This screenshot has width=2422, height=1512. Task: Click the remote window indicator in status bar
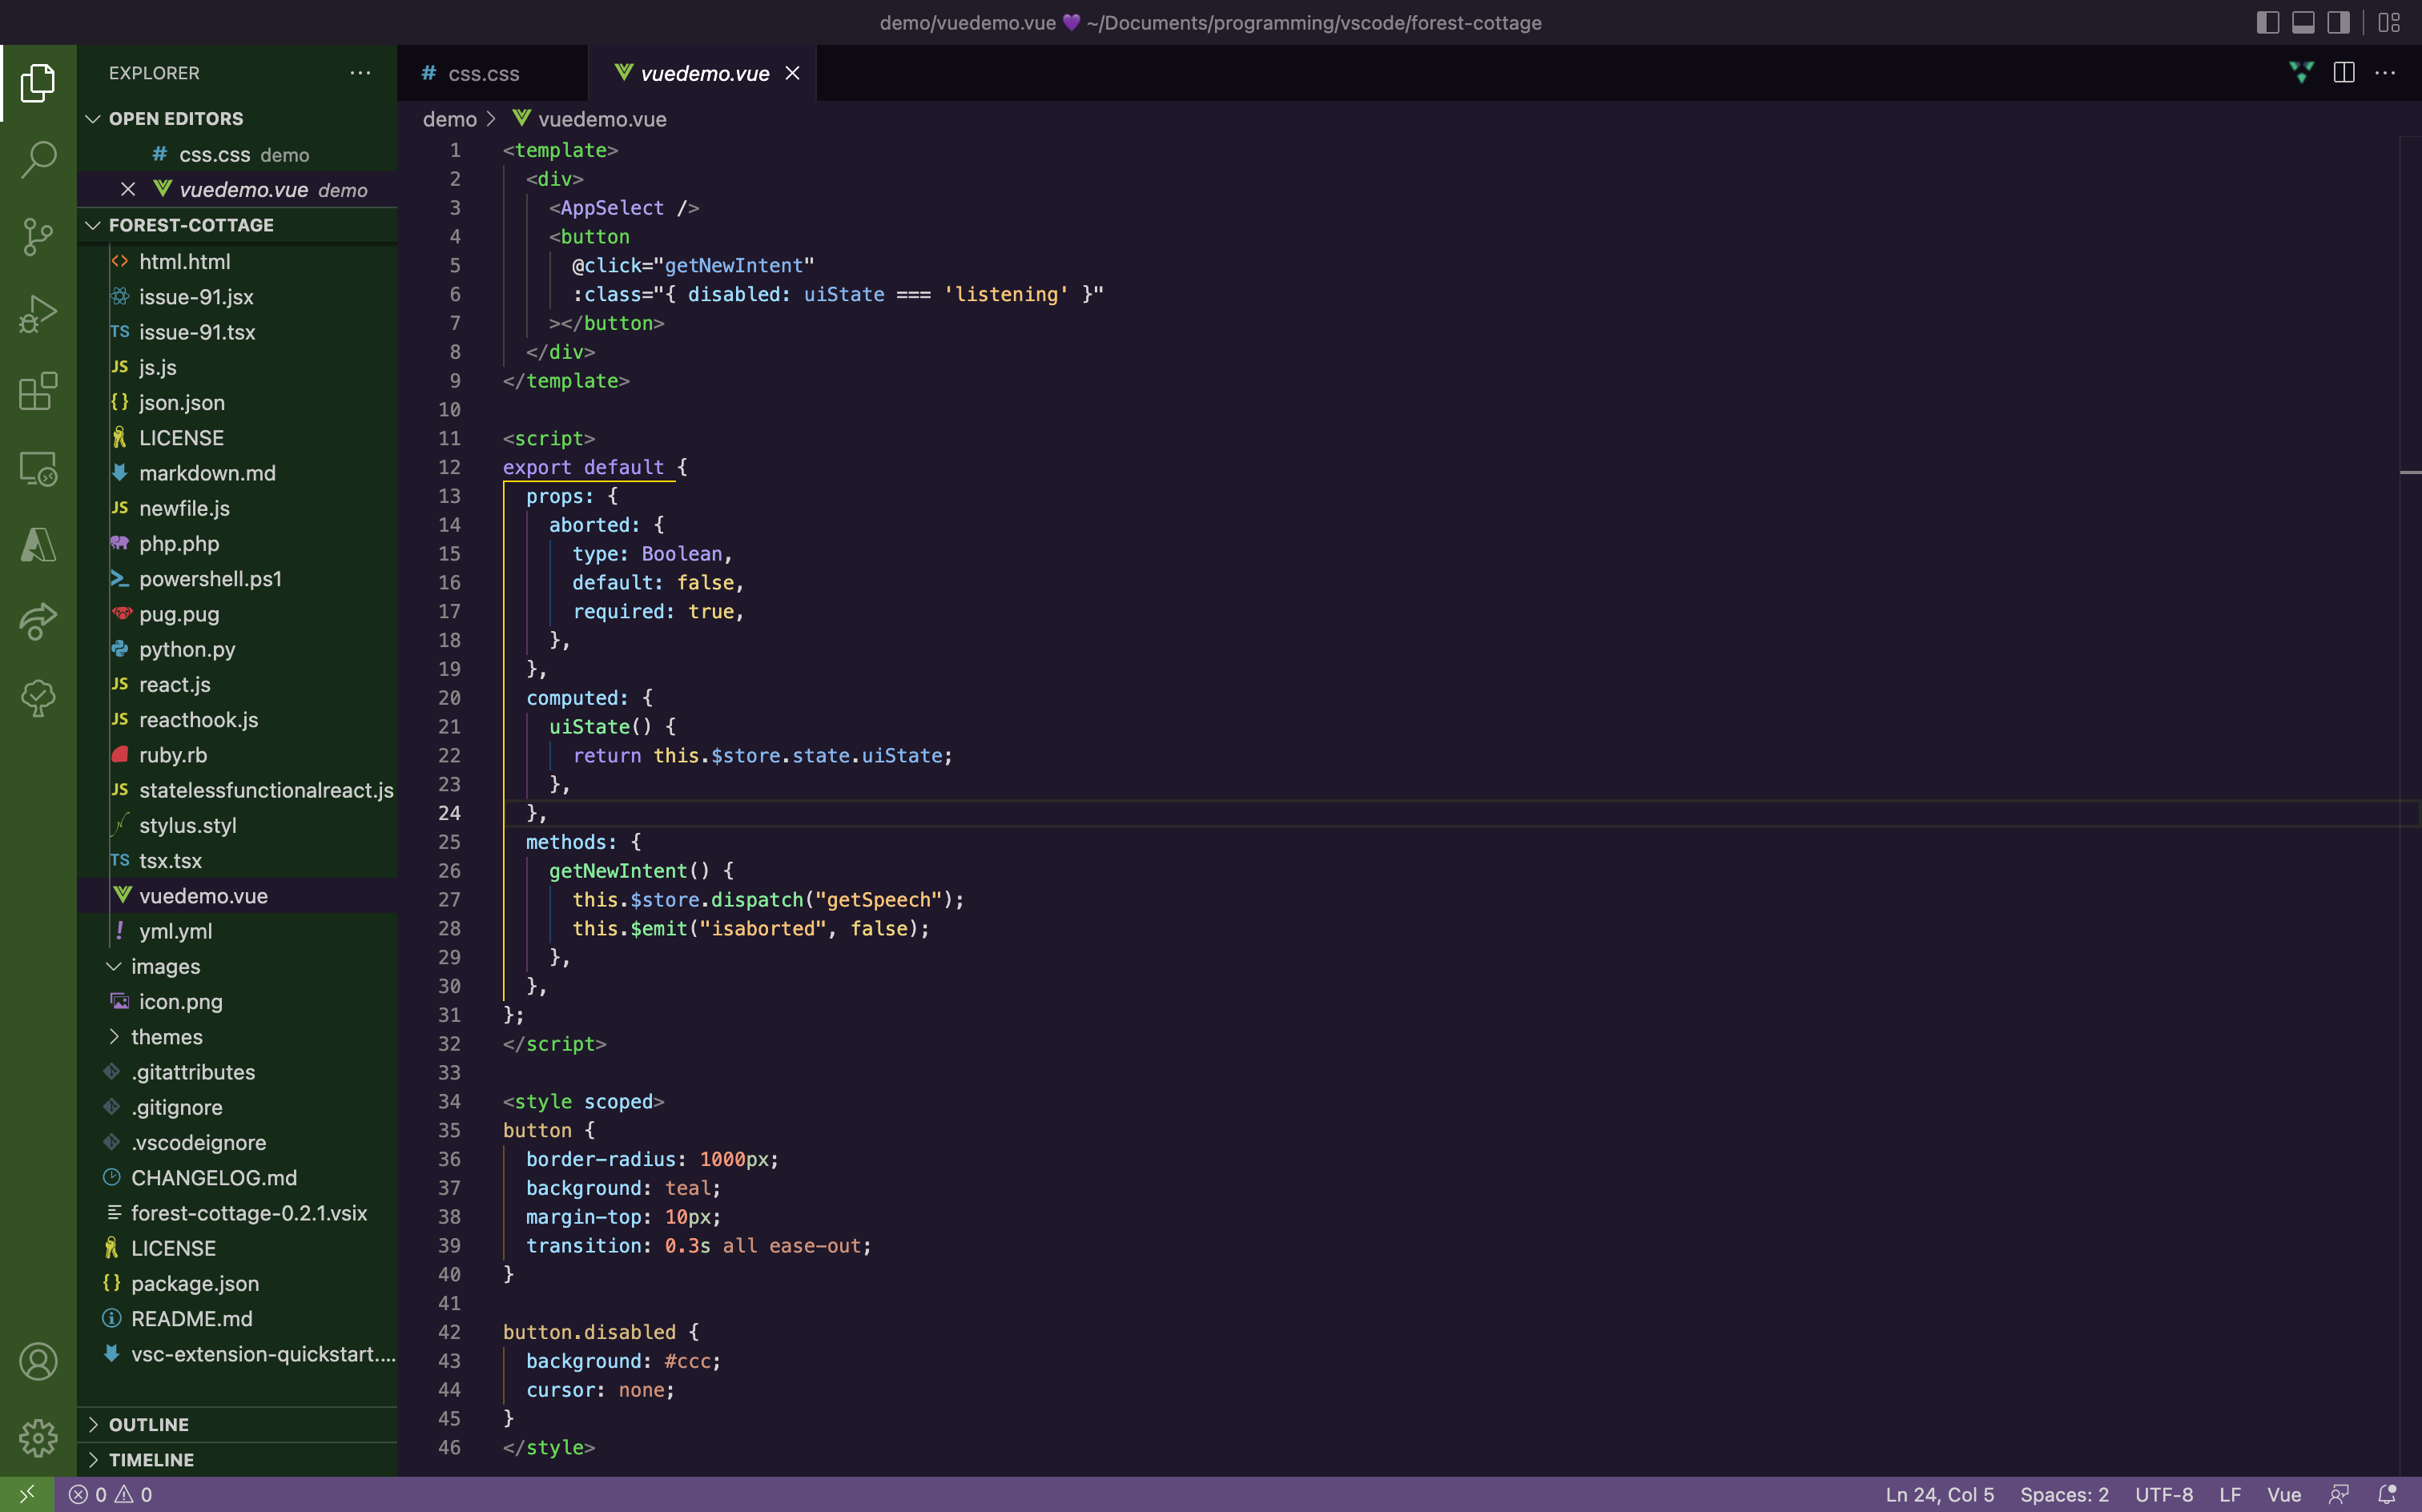pyautogui.click(x=27, y=1494)
